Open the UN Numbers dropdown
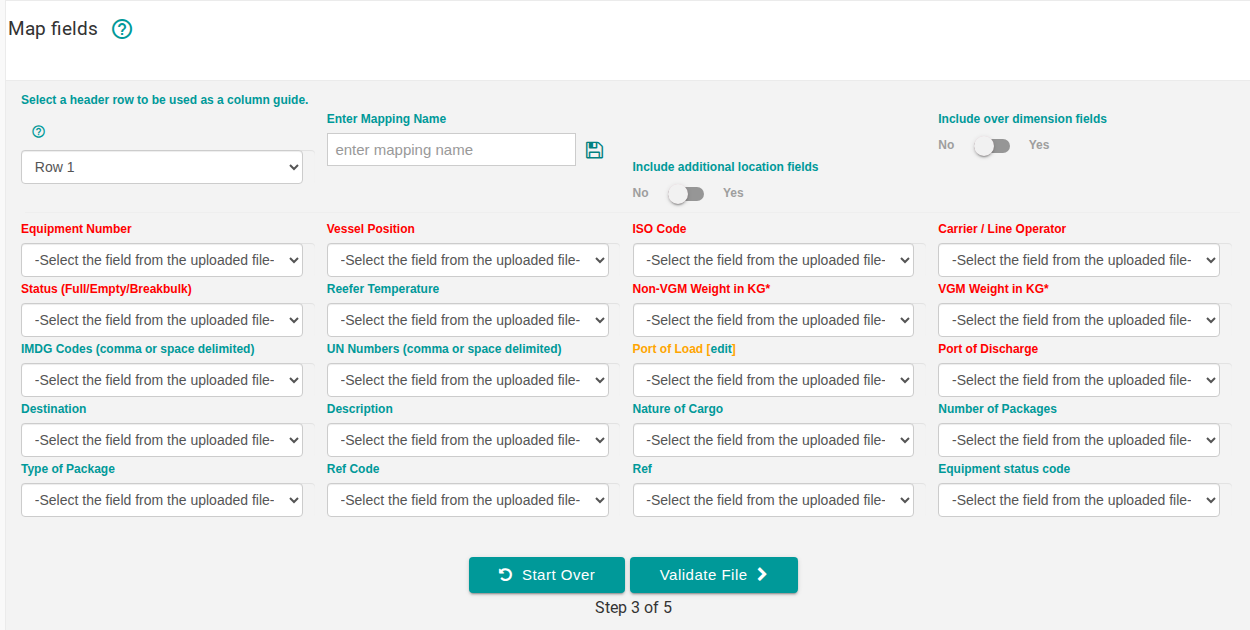1250x630 pixels. point(468,380)
